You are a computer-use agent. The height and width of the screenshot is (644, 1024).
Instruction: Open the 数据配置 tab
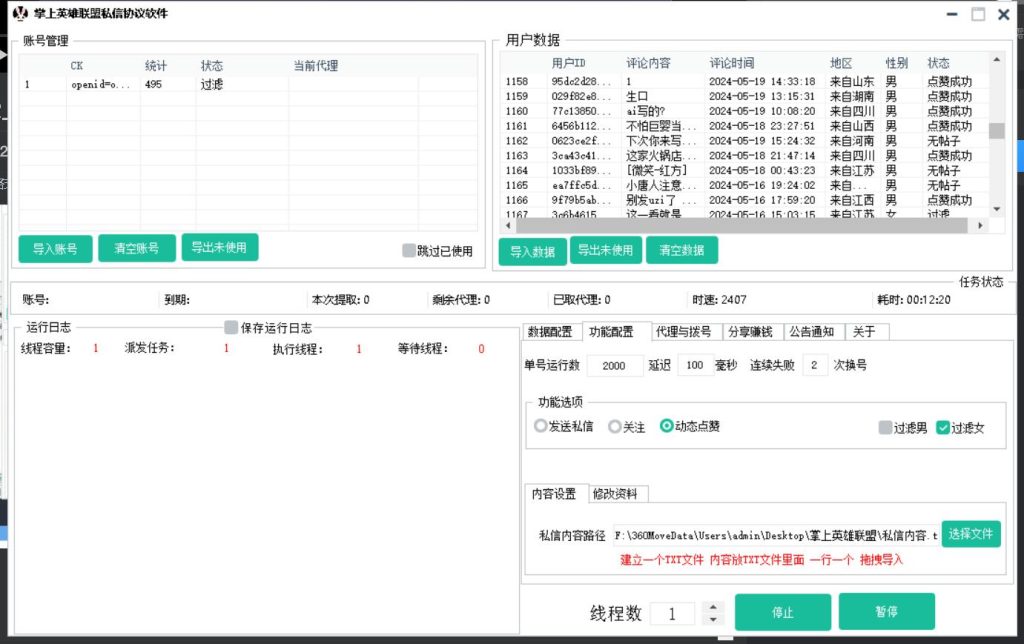(x=550, y=332)
